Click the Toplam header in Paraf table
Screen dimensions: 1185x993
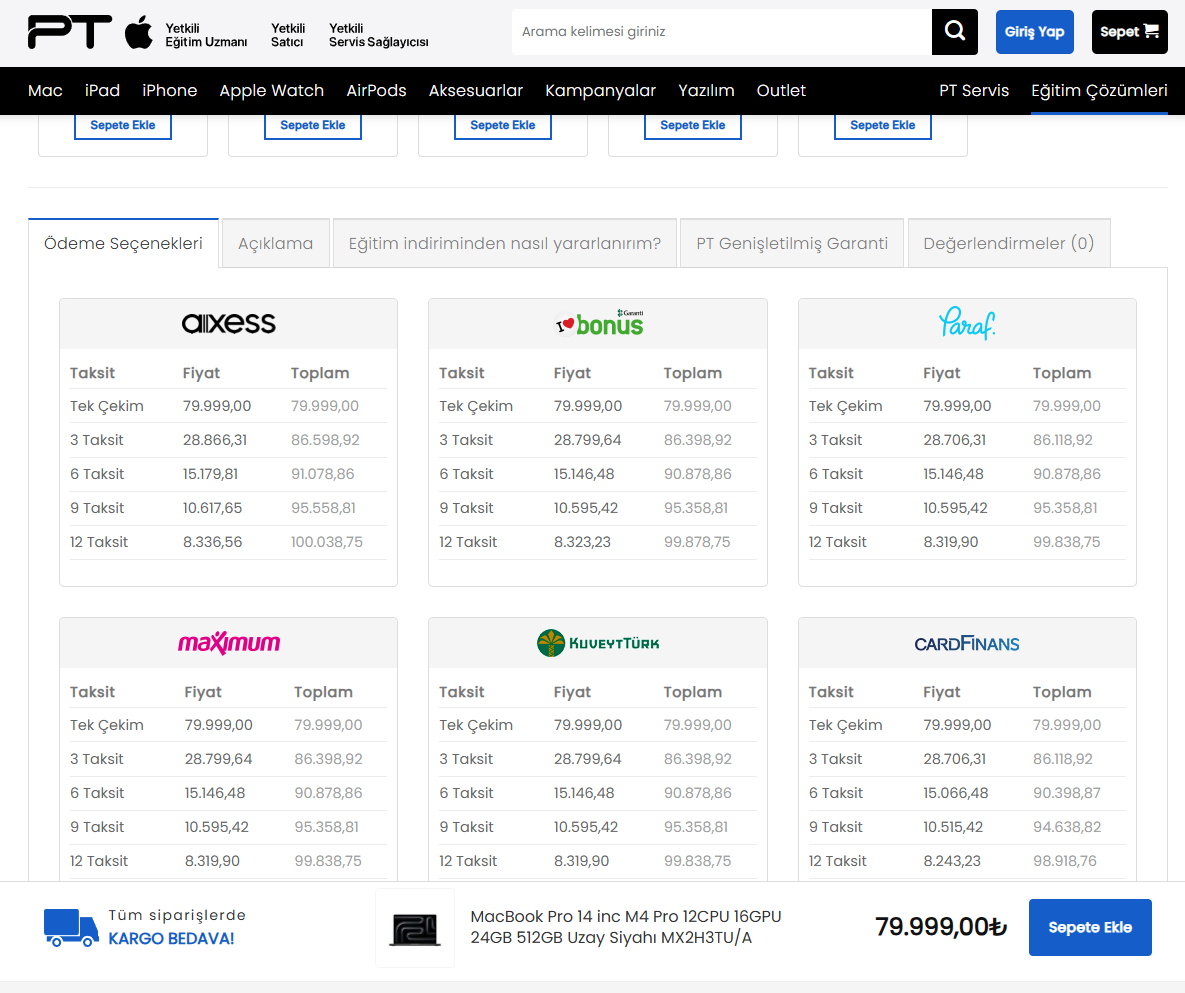click(x=1062, y=373)
